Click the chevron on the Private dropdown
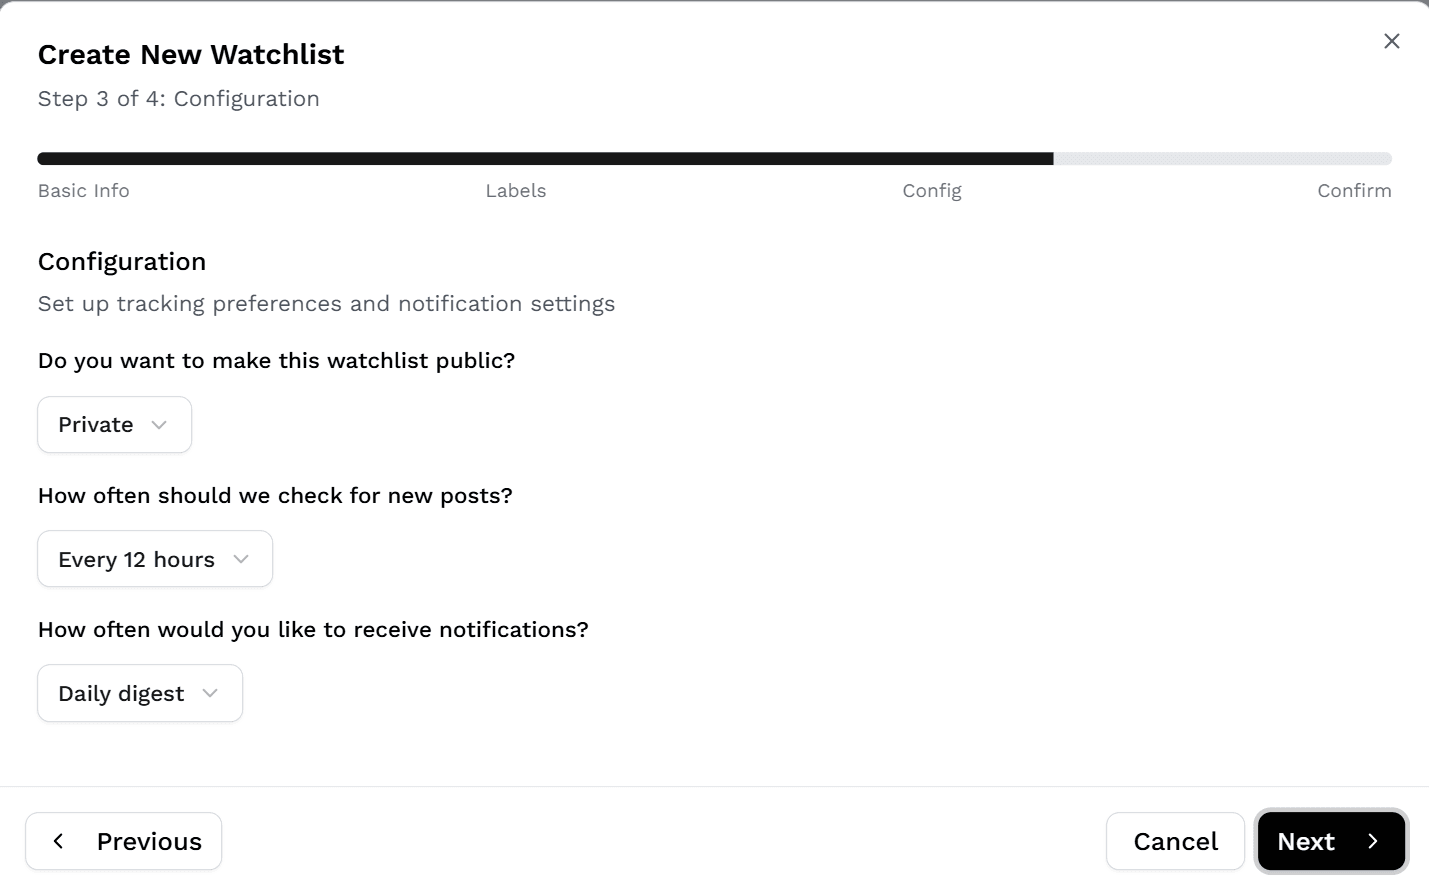Viewport: 1429px width, 893px height. point(158,424)
